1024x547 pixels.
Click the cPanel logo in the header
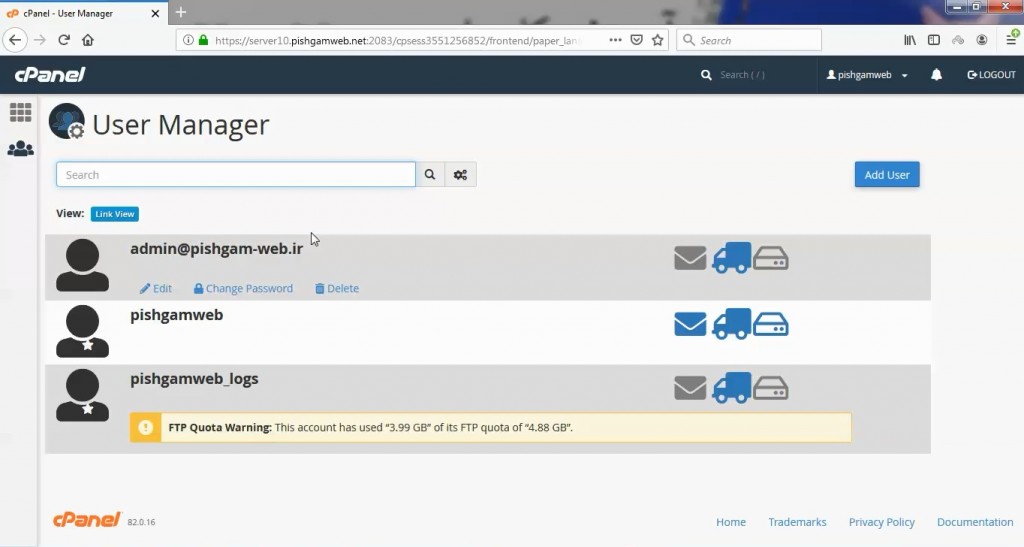pyautogui.click(x=50, y=74)
